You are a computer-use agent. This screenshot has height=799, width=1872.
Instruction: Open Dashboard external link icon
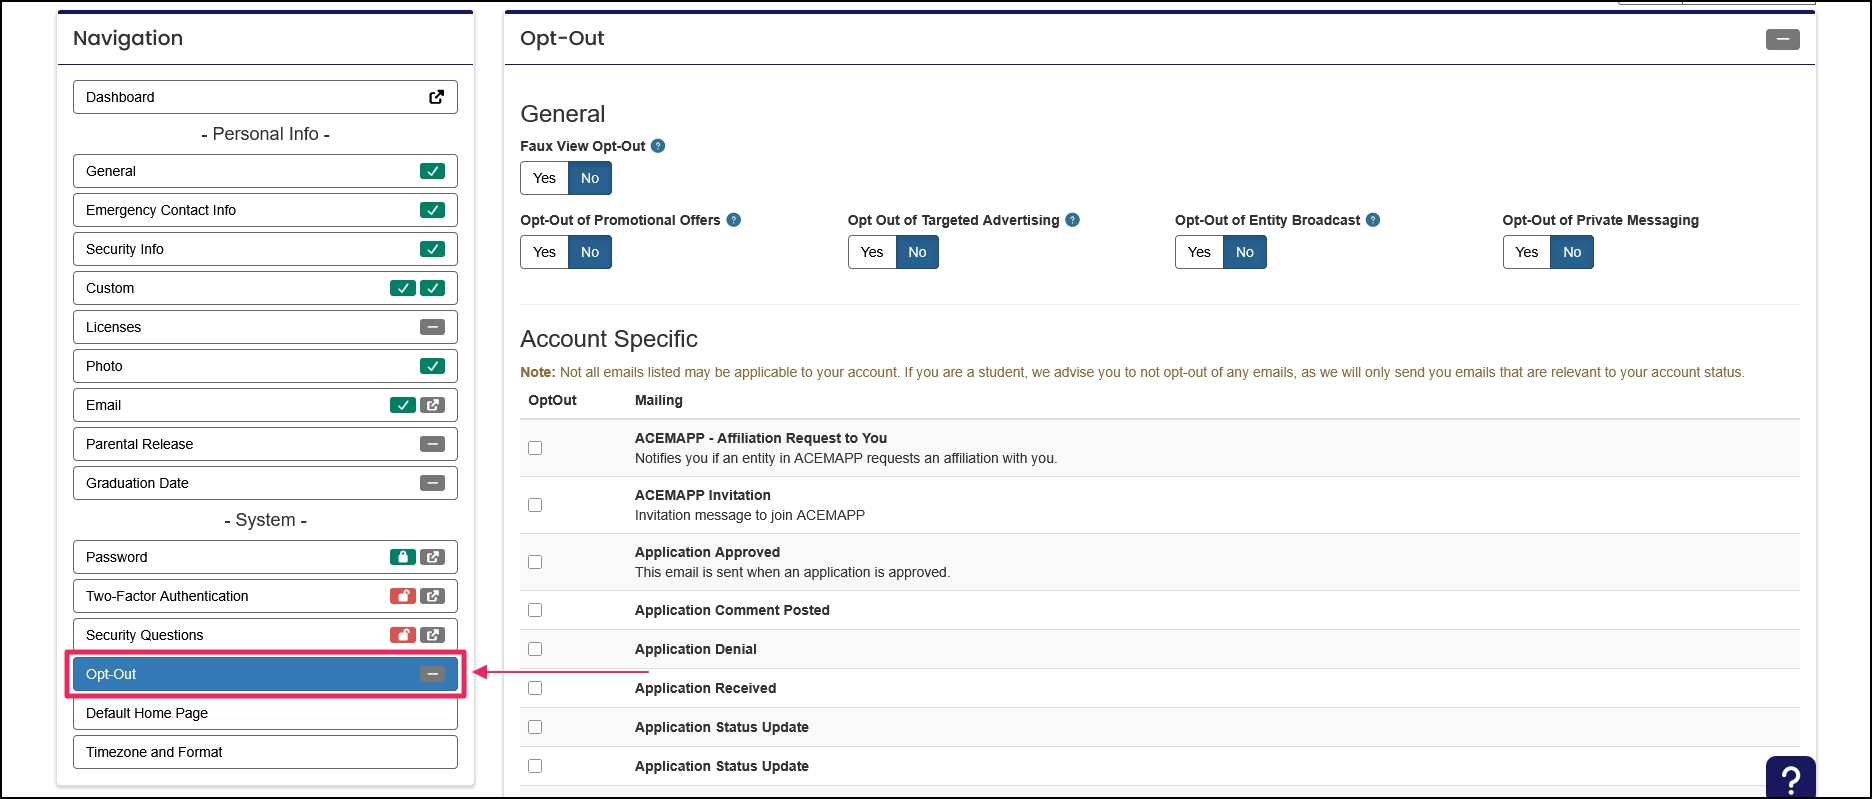[437, 97]
